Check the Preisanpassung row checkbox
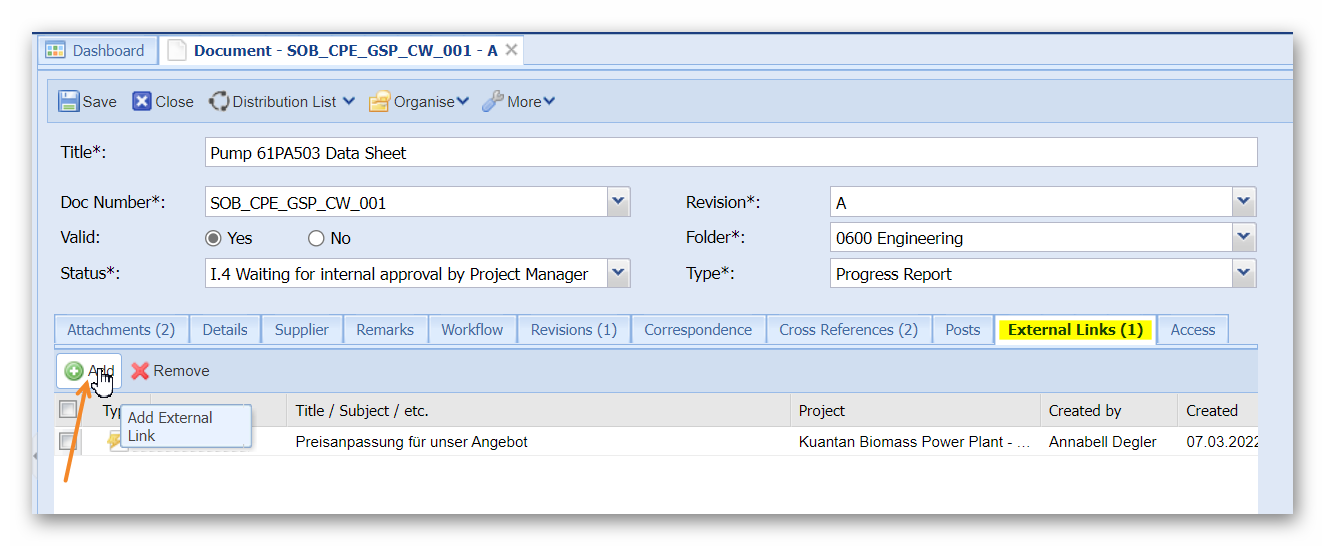 coord(68,441)
